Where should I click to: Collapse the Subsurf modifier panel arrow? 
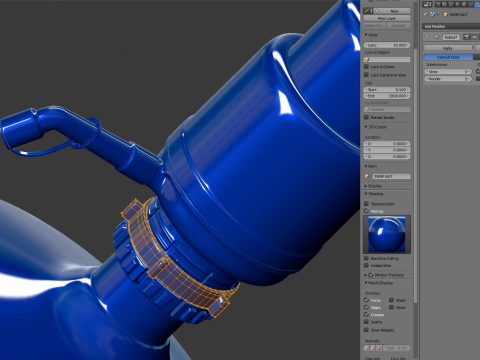[x=427, y=37]
